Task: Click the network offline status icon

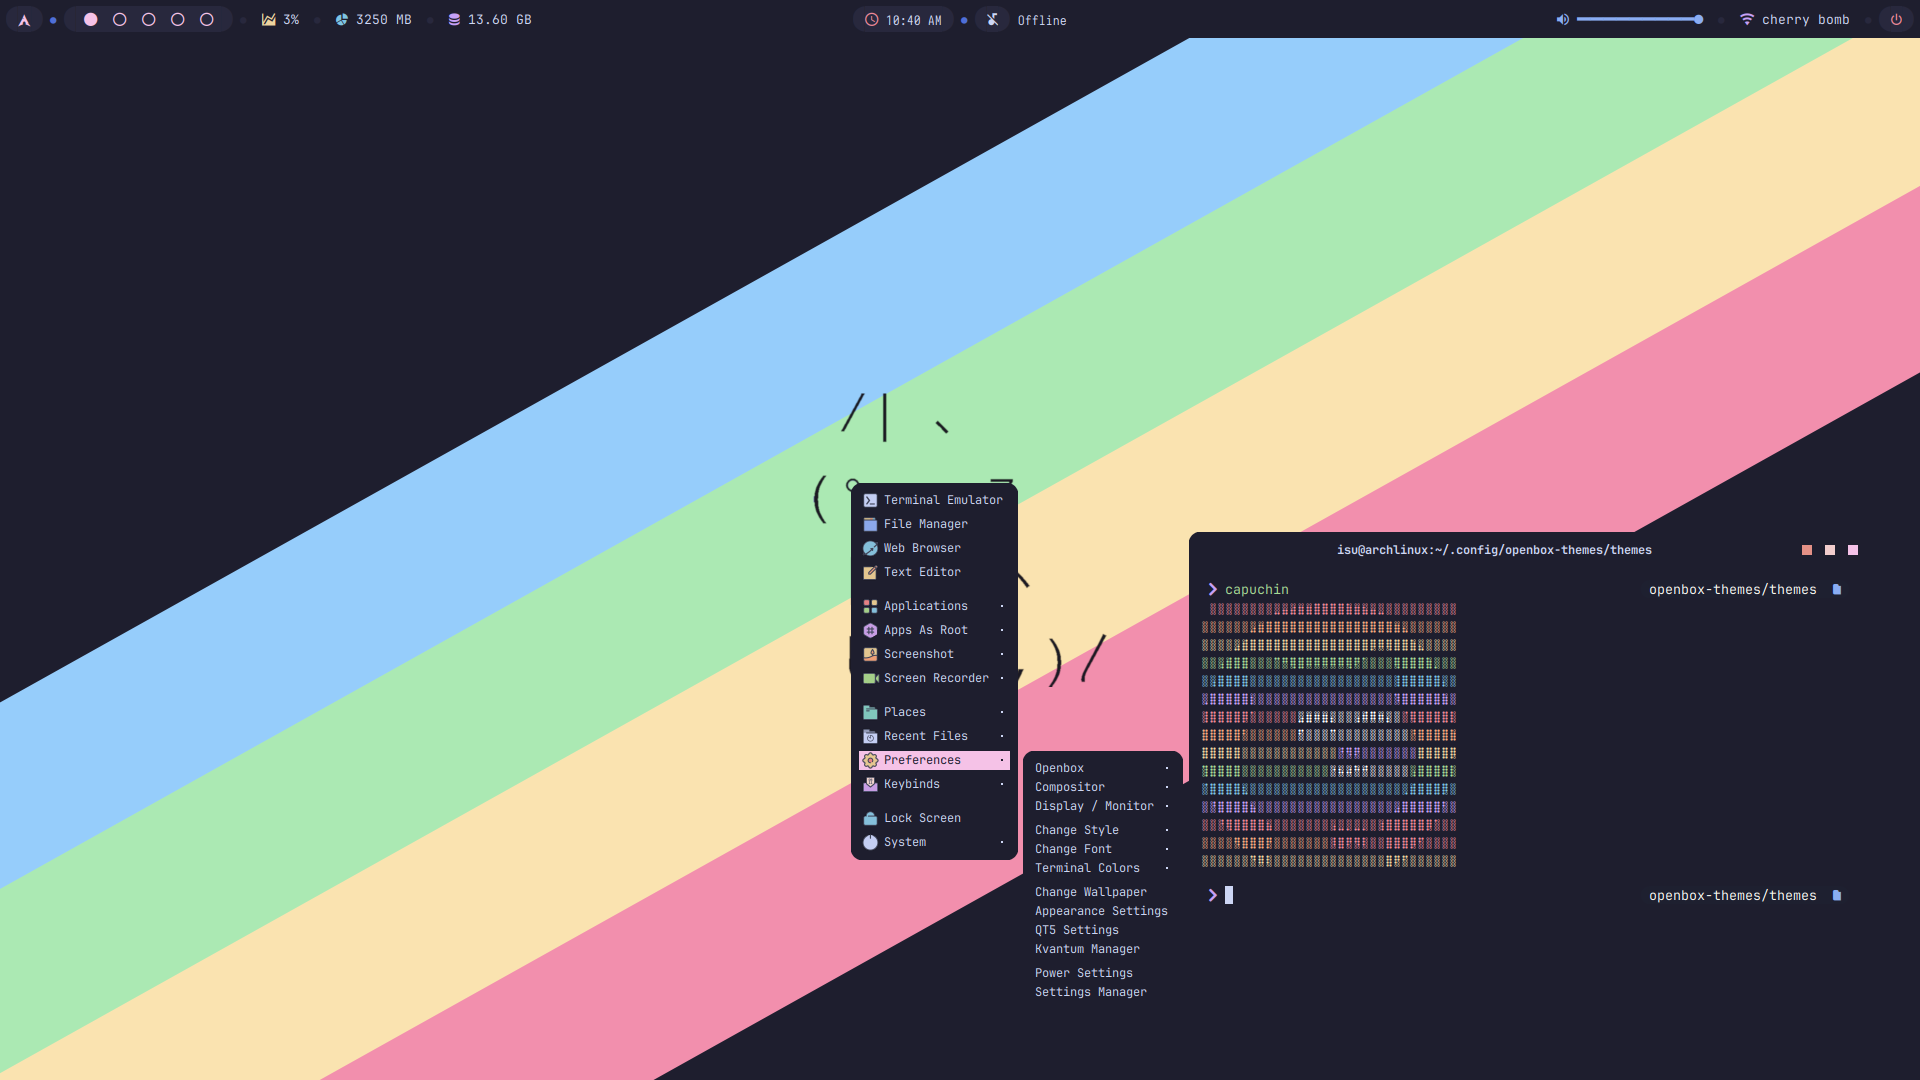Action: pyautogui.click(x=993, y=19)
